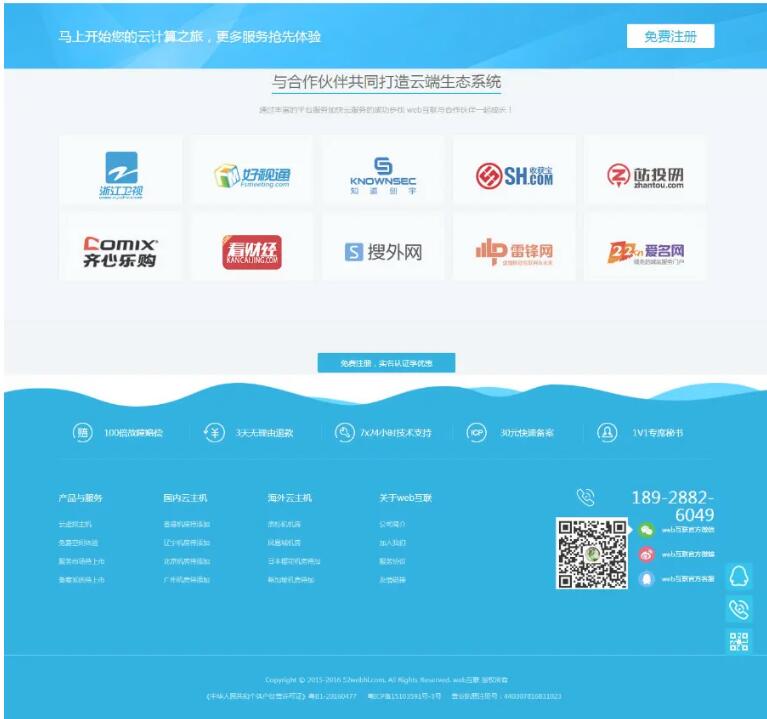Open first link under 国内云主机
Viewport: 767px width, 719px height.
tap(186, 524)
